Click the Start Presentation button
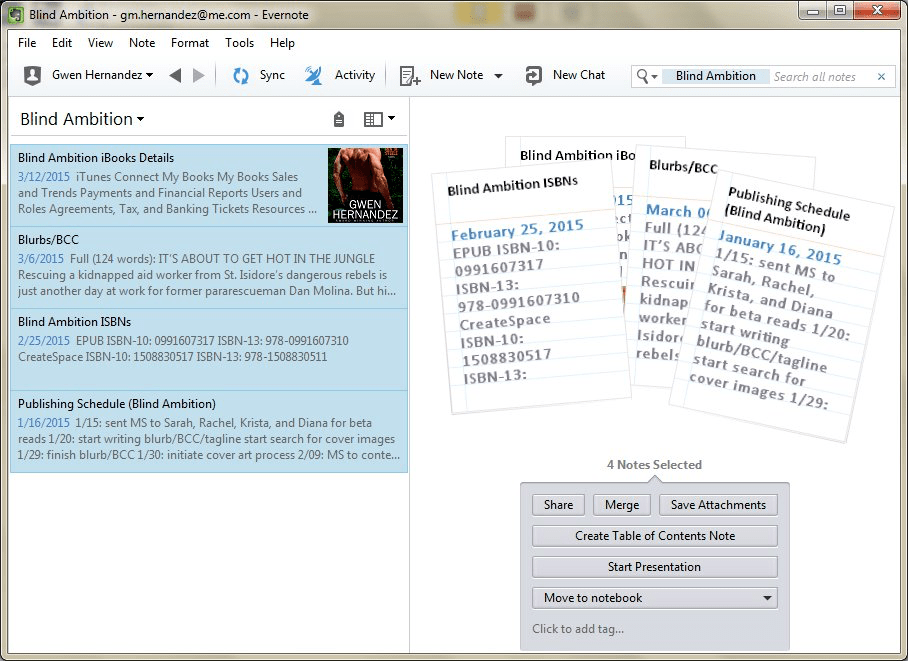This screenshot has height=661, width=908. pyautogui.click(x=654, y=567)
